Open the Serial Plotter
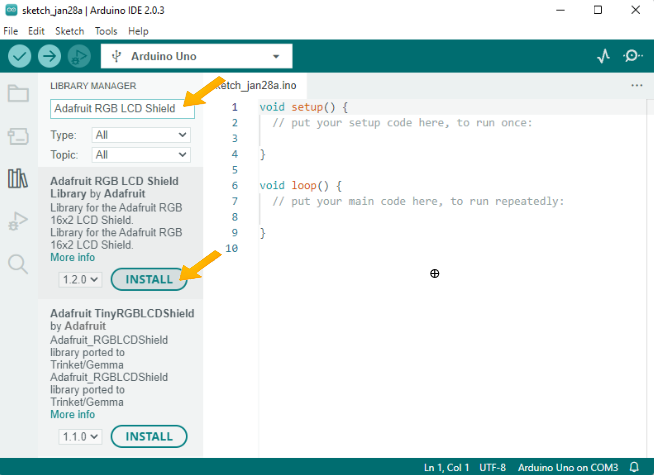 [x=604, y=56]
